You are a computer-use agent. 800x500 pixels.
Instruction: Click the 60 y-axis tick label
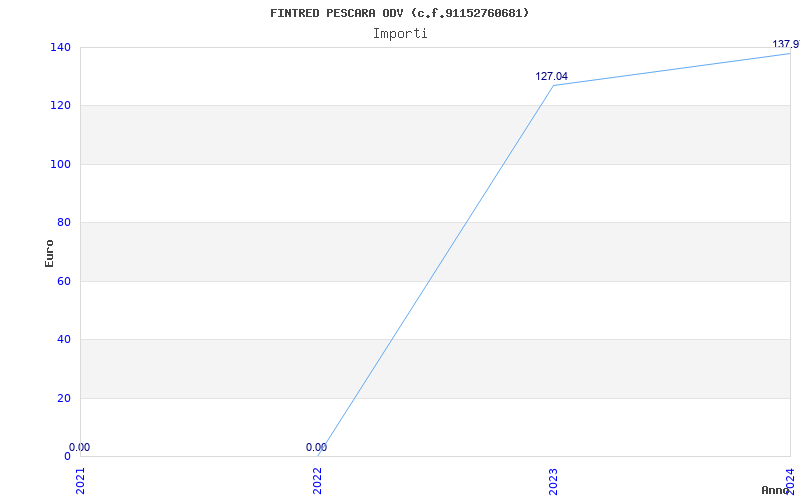click(62, 281)
